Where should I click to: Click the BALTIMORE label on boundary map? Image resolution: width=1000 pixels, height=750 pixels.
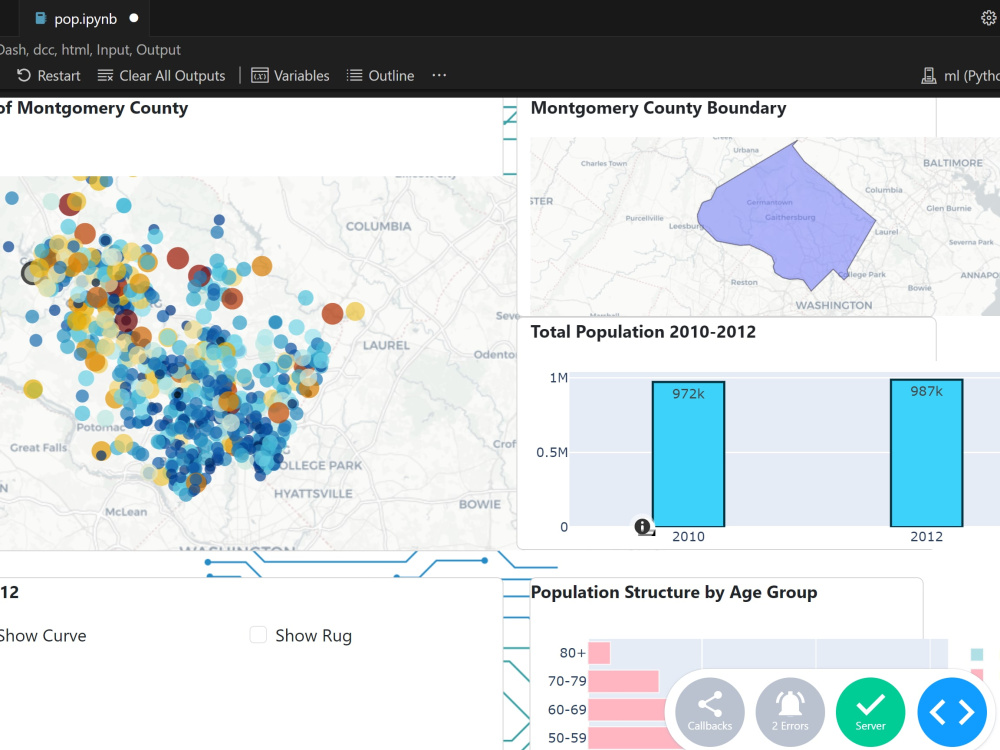point(953,163)
